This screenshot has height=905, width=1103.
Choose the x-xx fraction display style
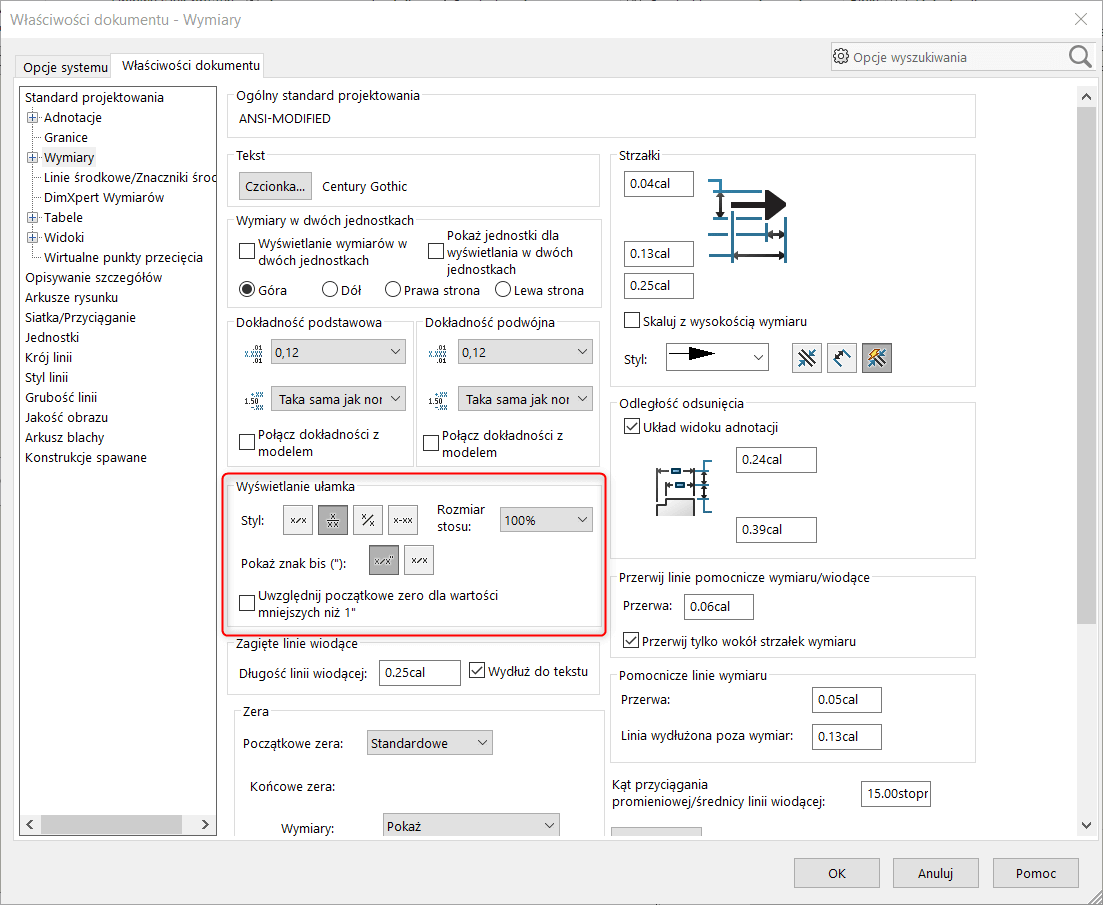pos(403,519)
